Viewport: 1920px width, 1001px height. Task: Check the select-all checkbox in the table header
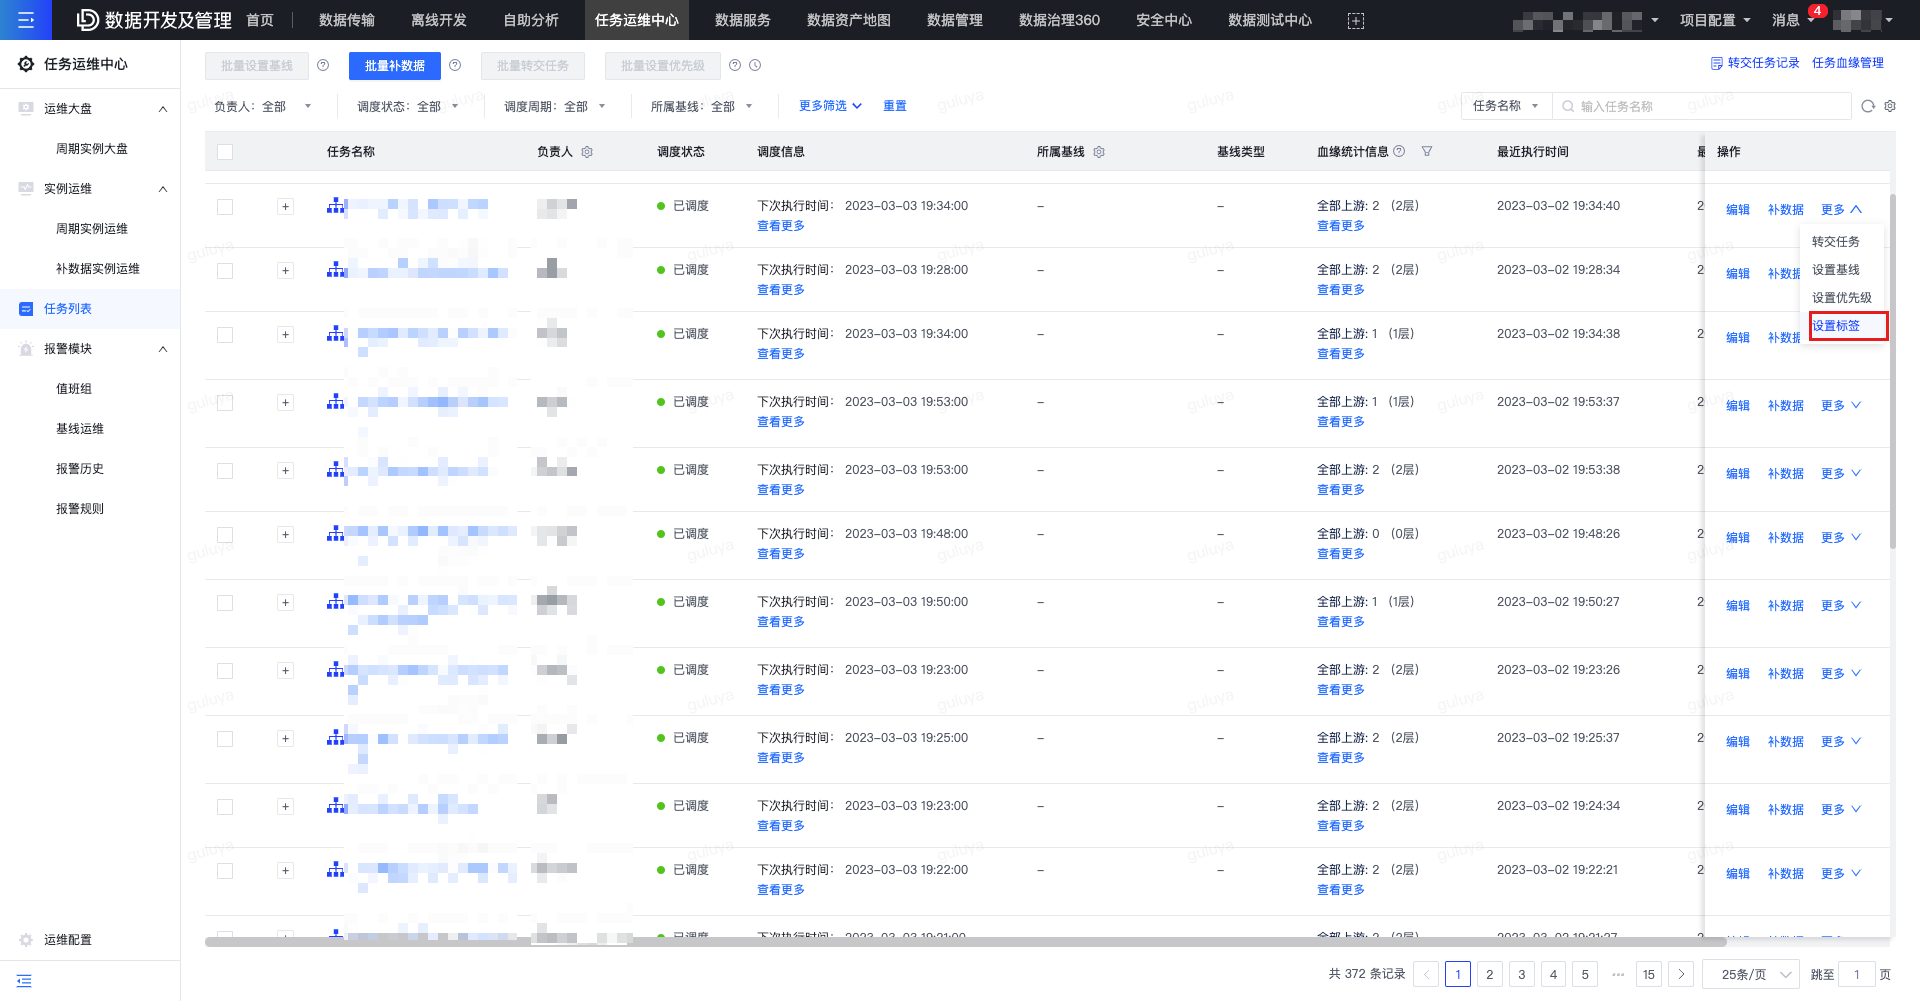coord(225,151)
